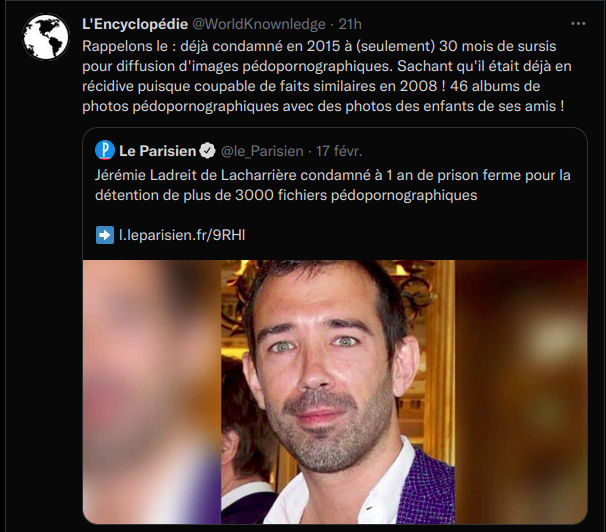
Task: Open the 17 févr. quoted tweet date
Action: coord(339,151)
